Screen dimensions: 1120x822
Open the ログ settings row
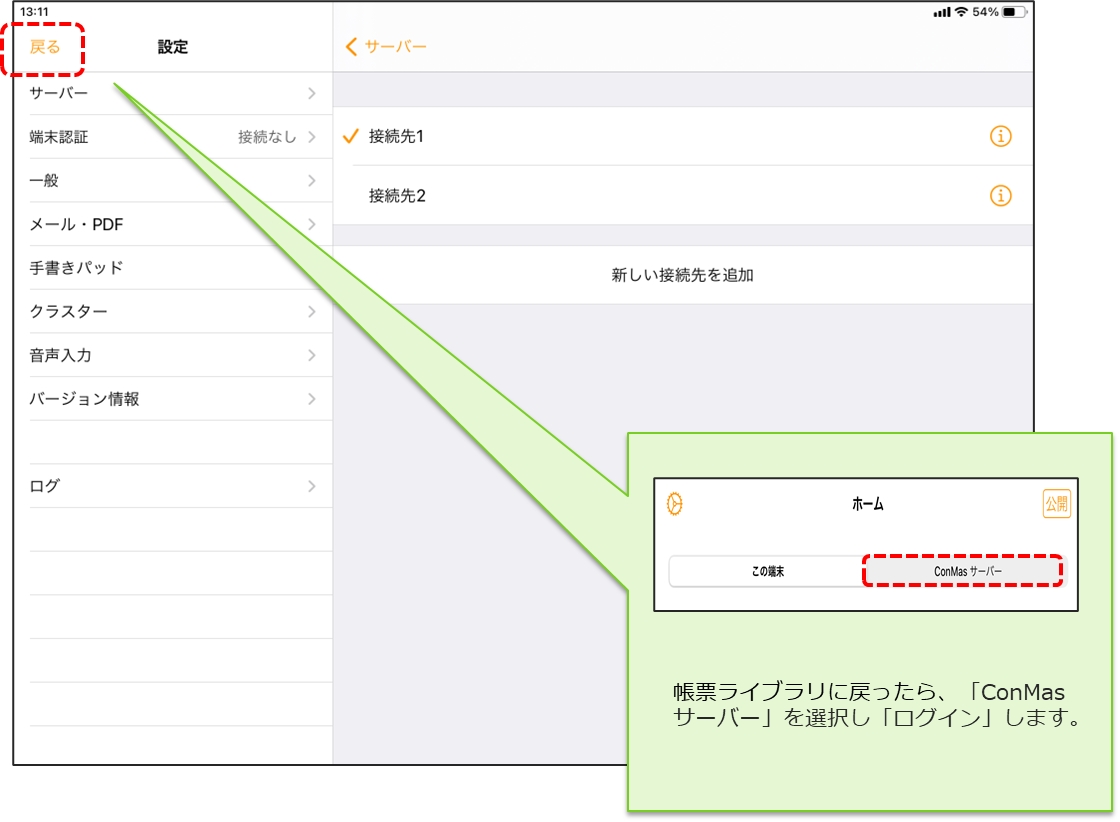pos(172,486)
